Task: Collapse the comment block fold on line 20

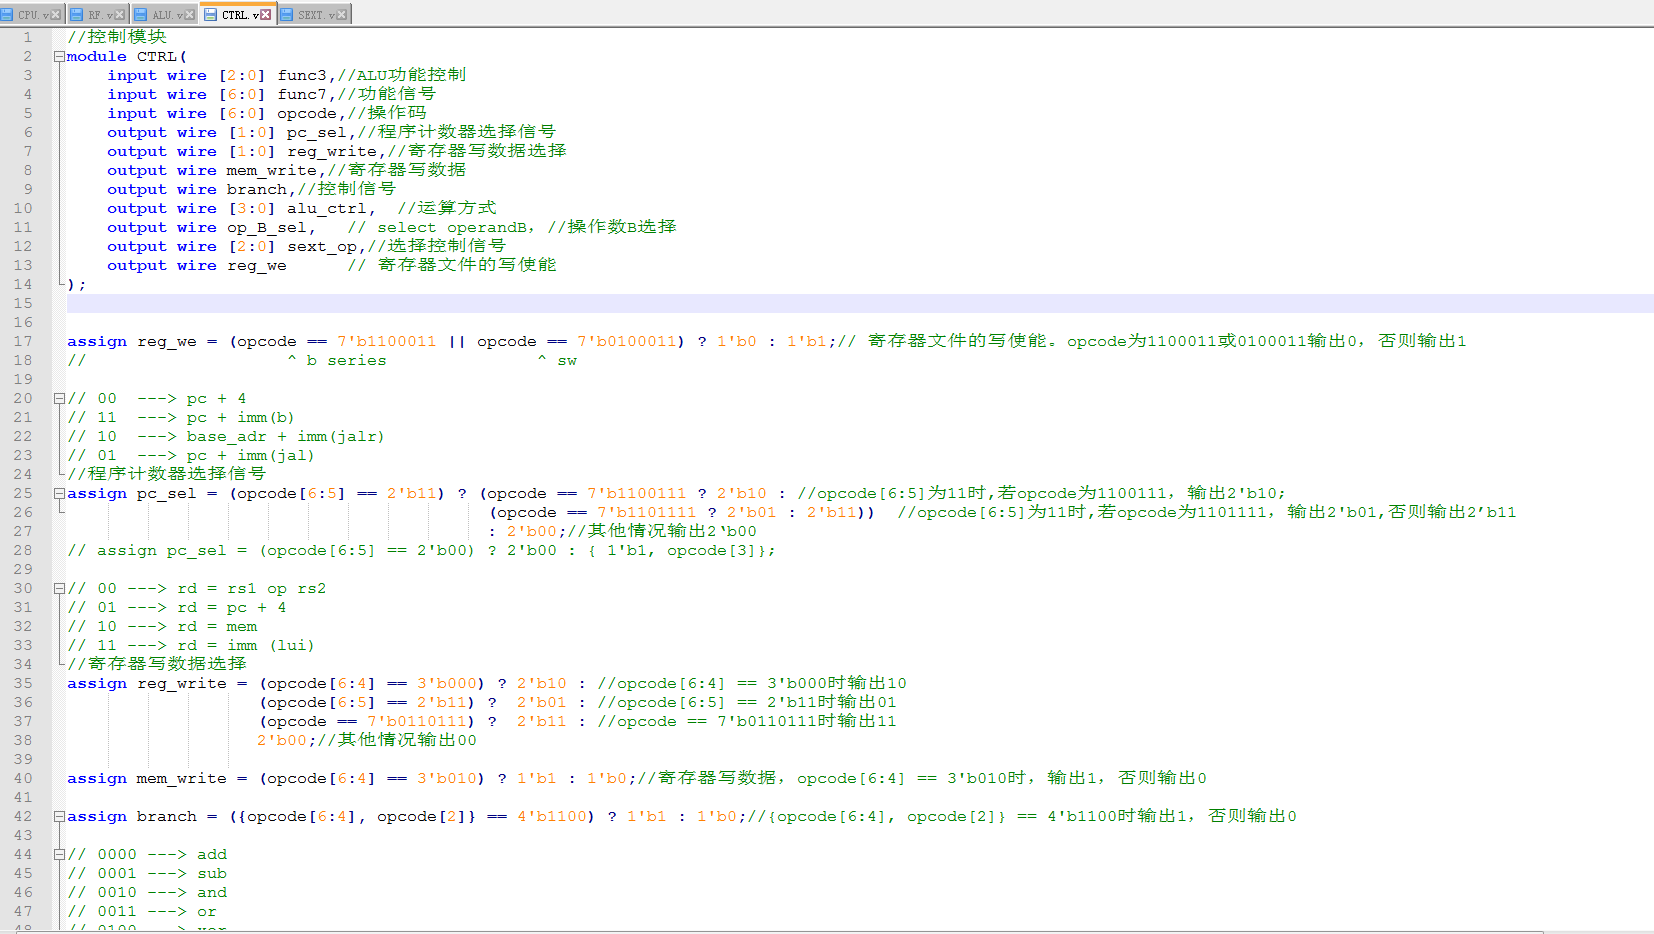Action: (x=59, y=399)
